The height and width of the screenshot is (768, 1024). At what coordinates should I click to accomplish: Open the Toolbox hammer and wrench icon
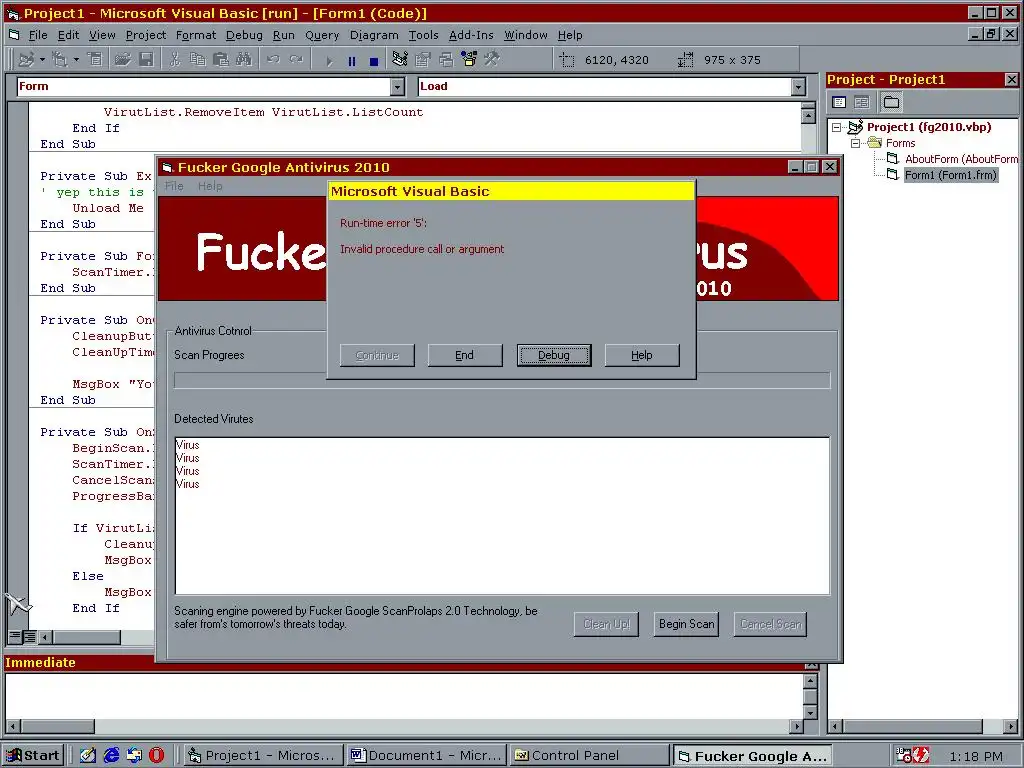492,60
